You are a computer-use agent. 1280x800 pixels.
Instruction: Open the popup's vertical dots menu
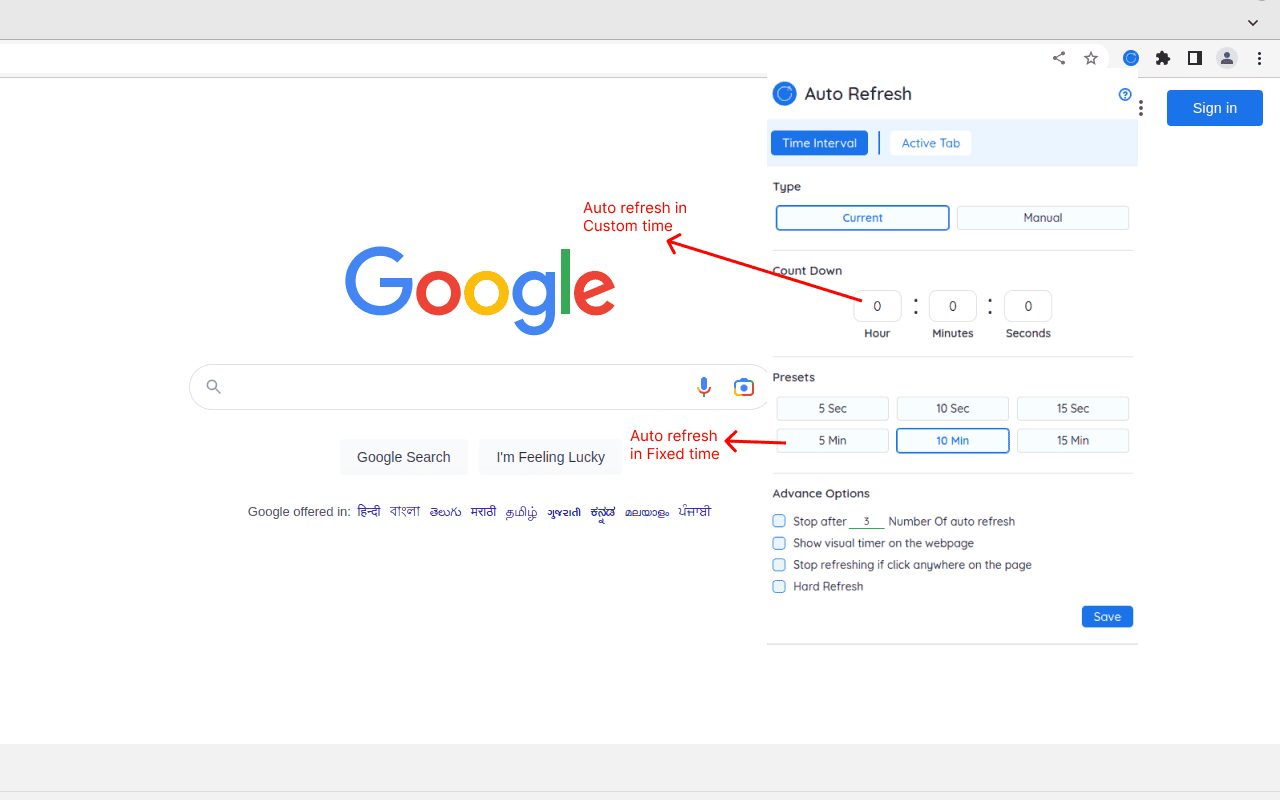[1141, 108]
